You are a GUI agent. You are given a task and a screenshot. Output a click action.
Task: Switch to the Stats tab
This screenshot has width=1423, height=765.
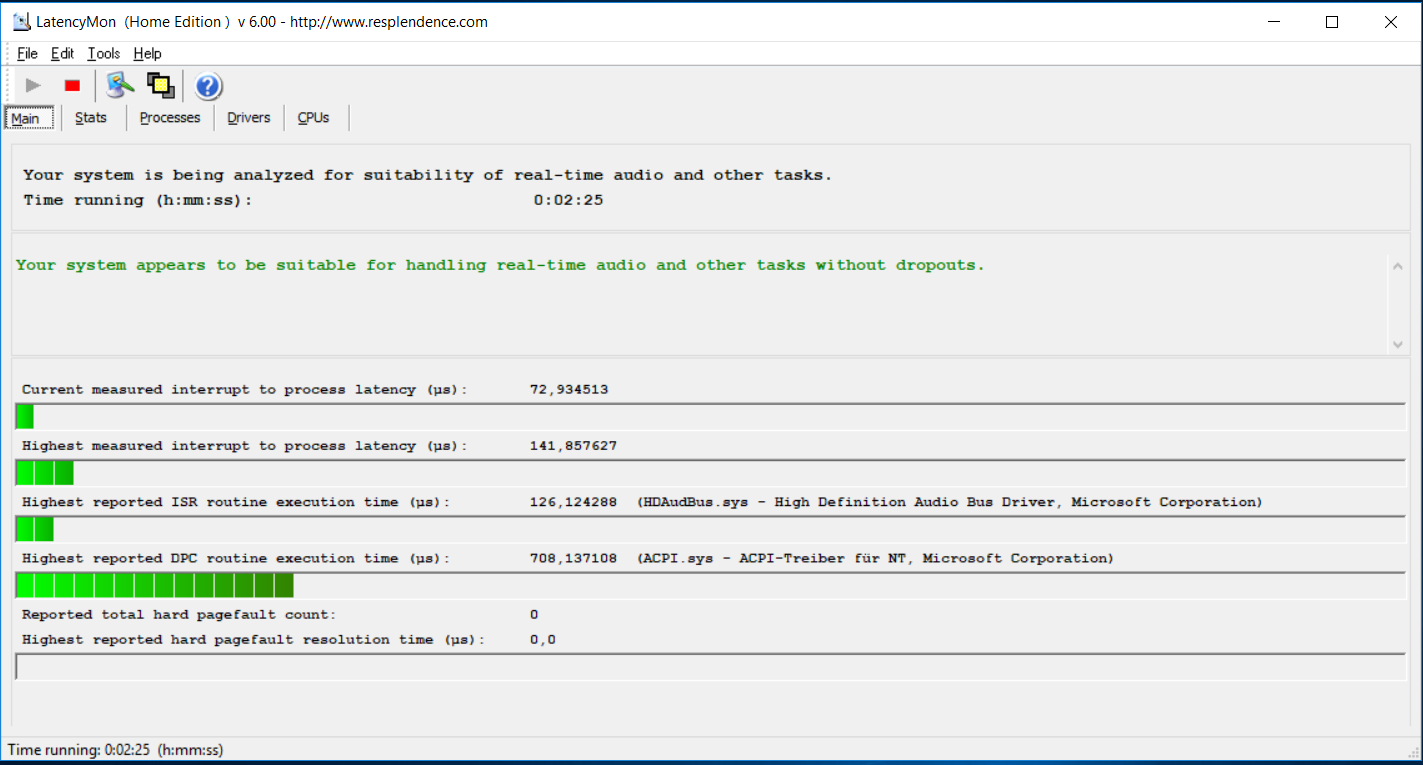pyautogui.click(x=91, y=118)
